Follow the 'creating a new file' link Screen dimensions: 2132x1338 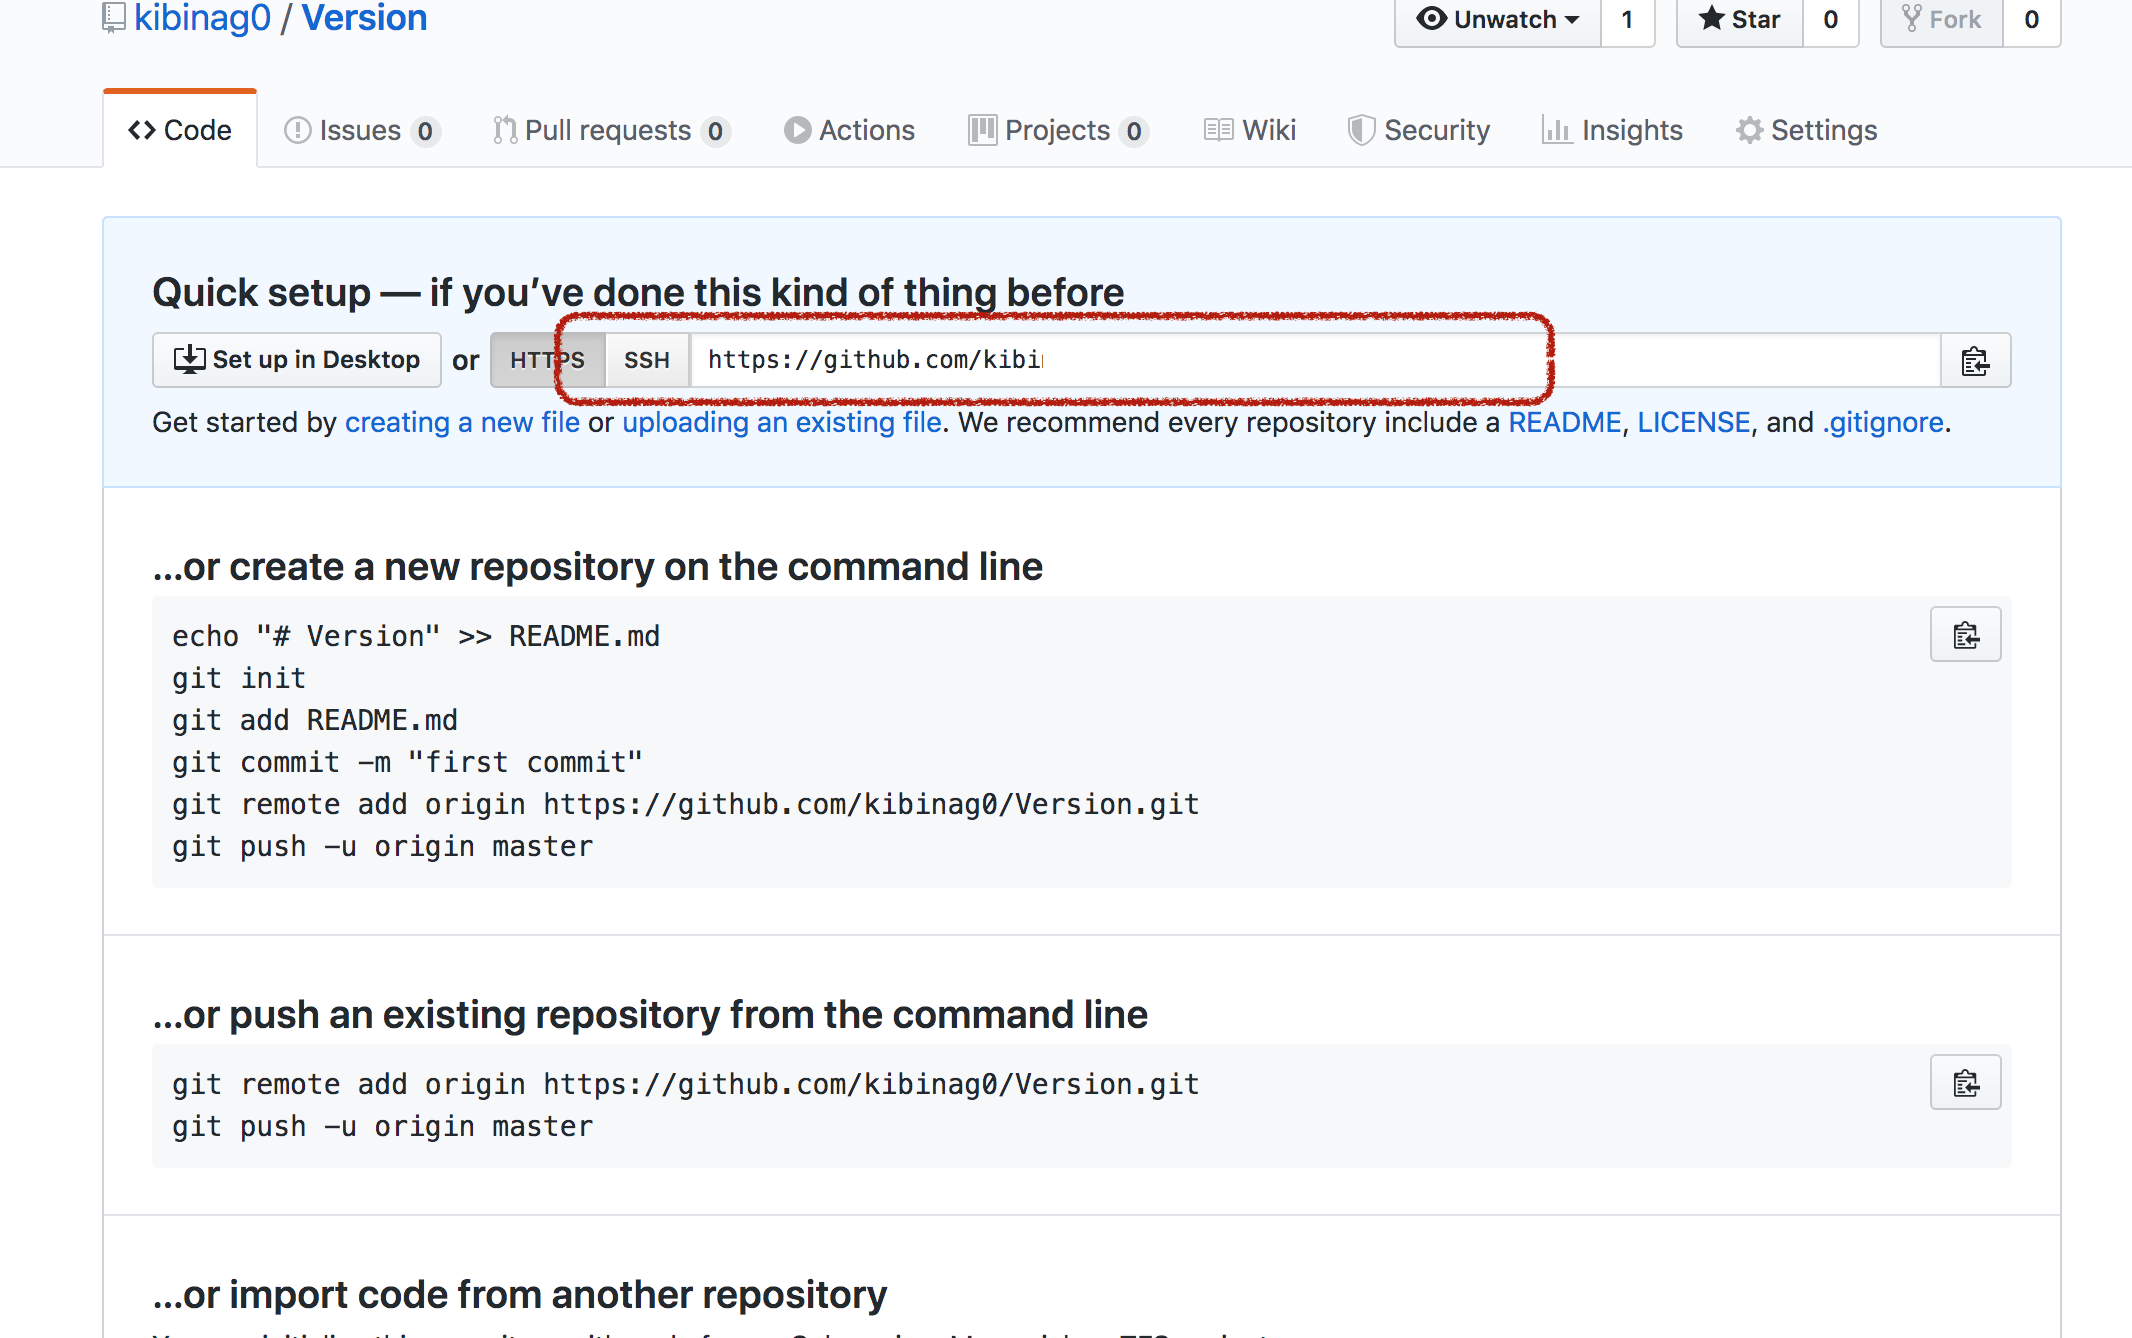click(462, 422)
